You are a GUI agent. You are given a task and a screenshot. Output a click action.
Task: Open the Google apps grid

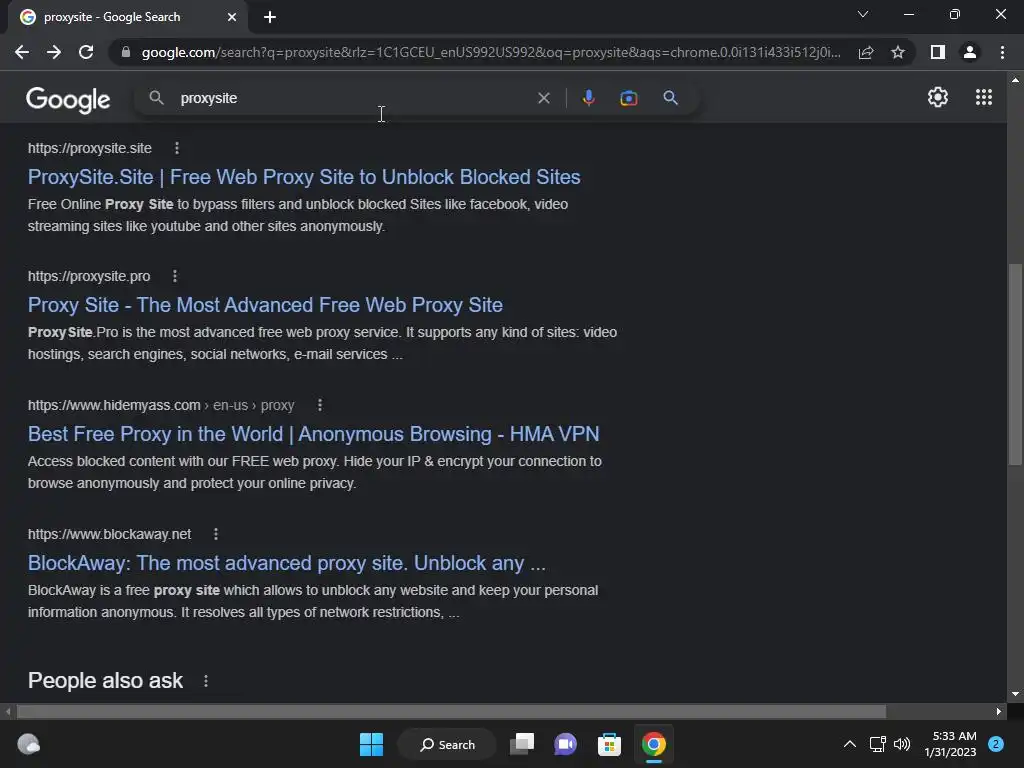pos(984,97)
